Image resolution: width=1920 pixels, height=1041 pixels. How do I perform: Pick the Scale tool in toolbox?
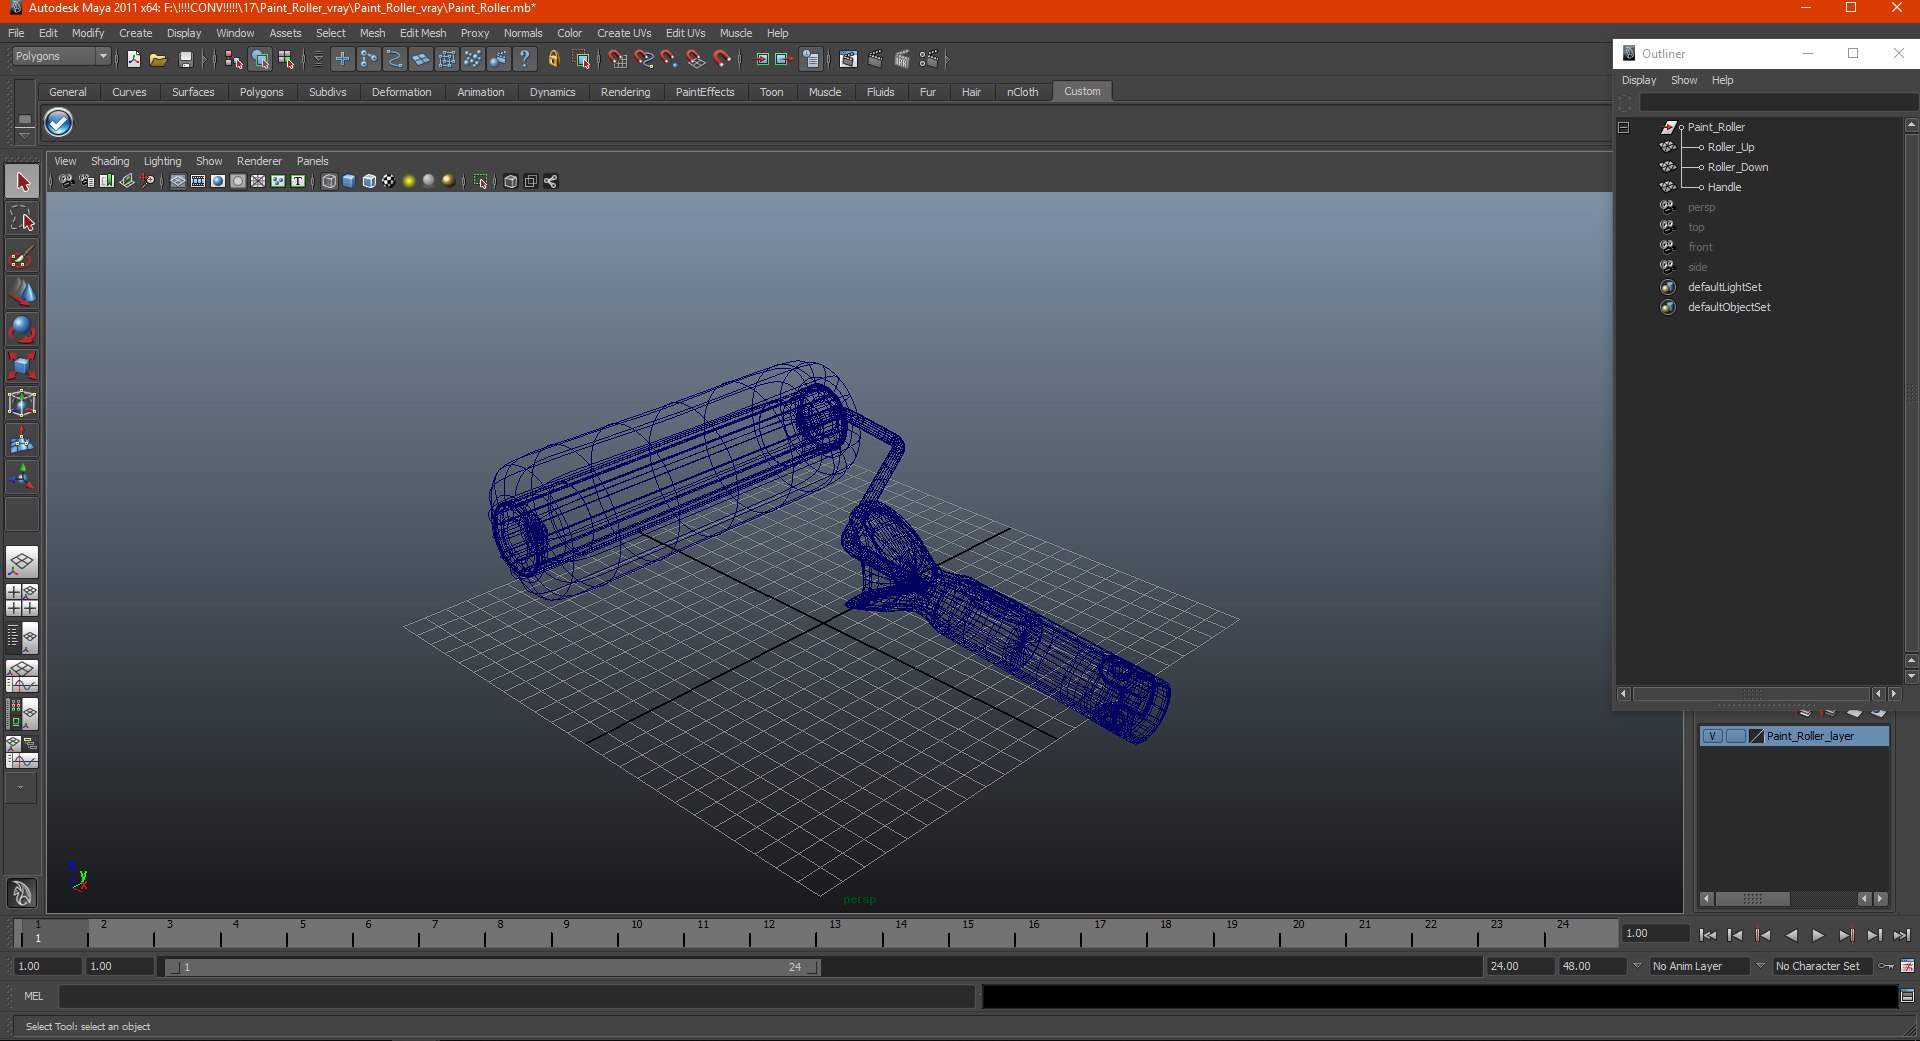point(22,366)
